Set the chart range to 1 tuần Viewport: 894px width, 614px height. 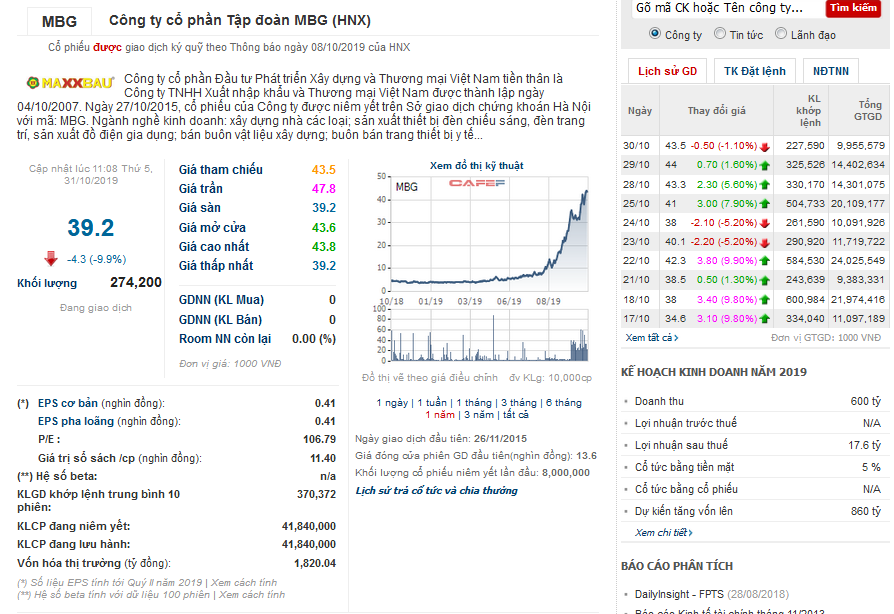(432, 403)
